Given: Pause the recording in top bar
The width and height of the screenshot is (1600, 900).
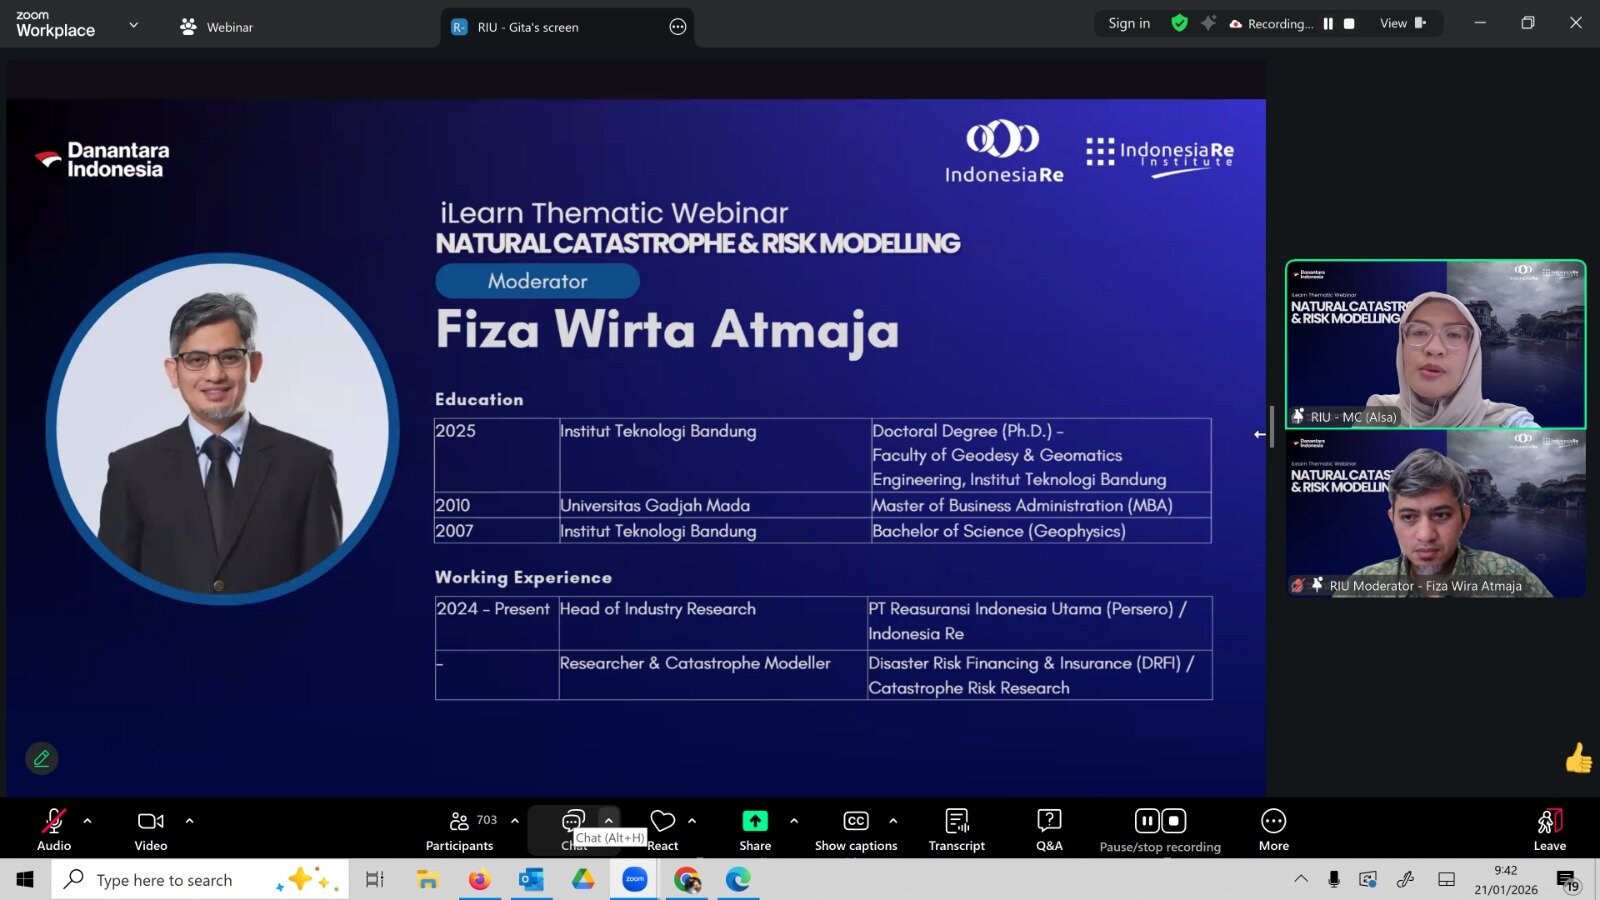Looking at the screenshot, I should [x=1328, y=24].
